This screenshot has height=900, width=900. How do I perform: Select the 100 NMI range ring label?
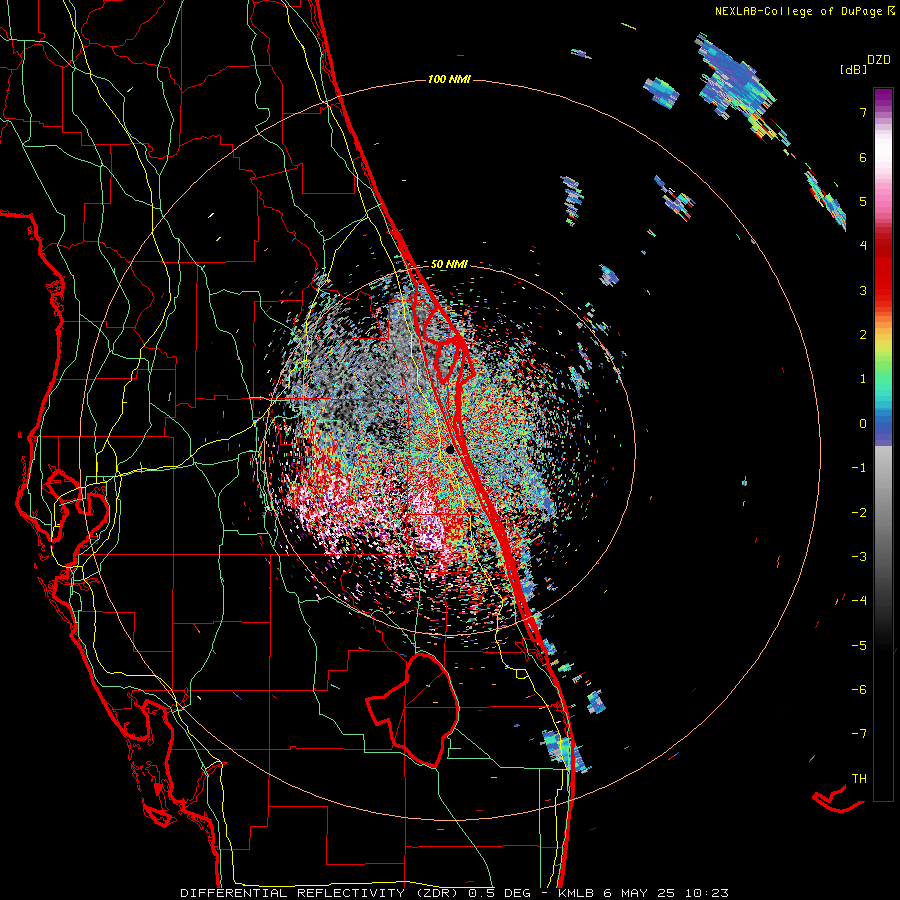point(449,79)
